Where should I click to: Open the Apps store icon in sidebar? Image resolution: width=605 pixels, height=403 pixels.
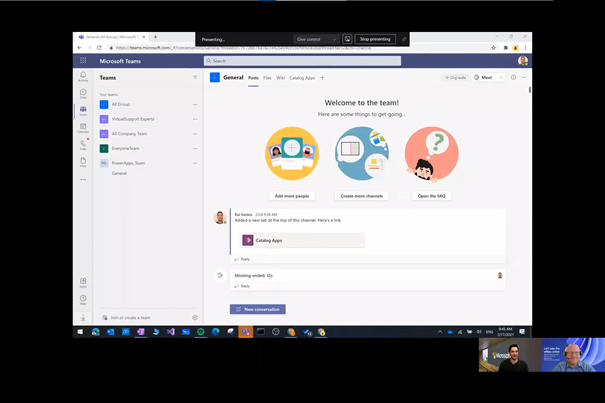coord(83,283)
